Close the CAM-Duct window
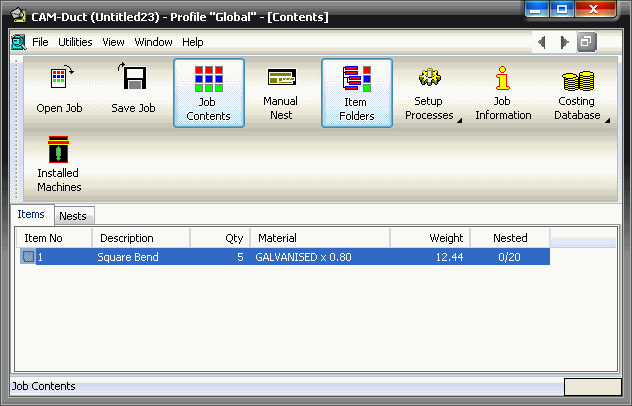 [x=595, y=9]
